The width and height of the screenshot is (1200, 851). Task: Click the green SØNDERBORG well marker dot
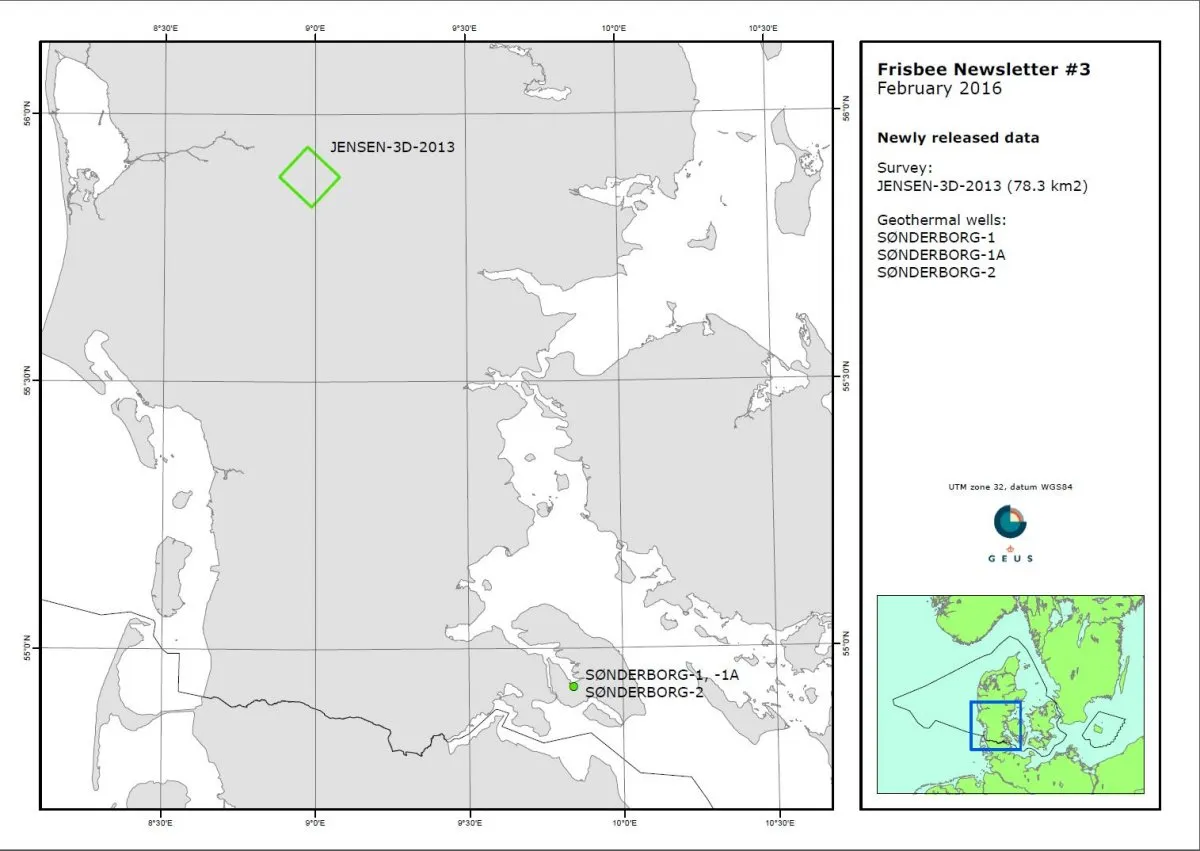tap(573, 686)
